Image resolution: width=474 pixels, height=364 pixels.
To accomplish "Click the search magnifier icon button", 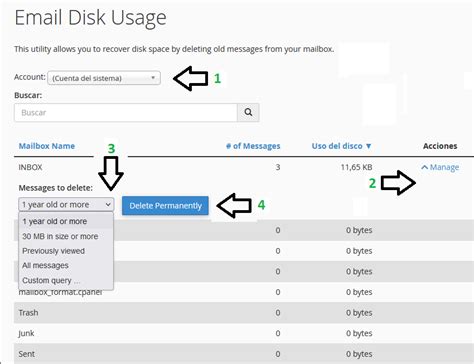I will (248, 112).
